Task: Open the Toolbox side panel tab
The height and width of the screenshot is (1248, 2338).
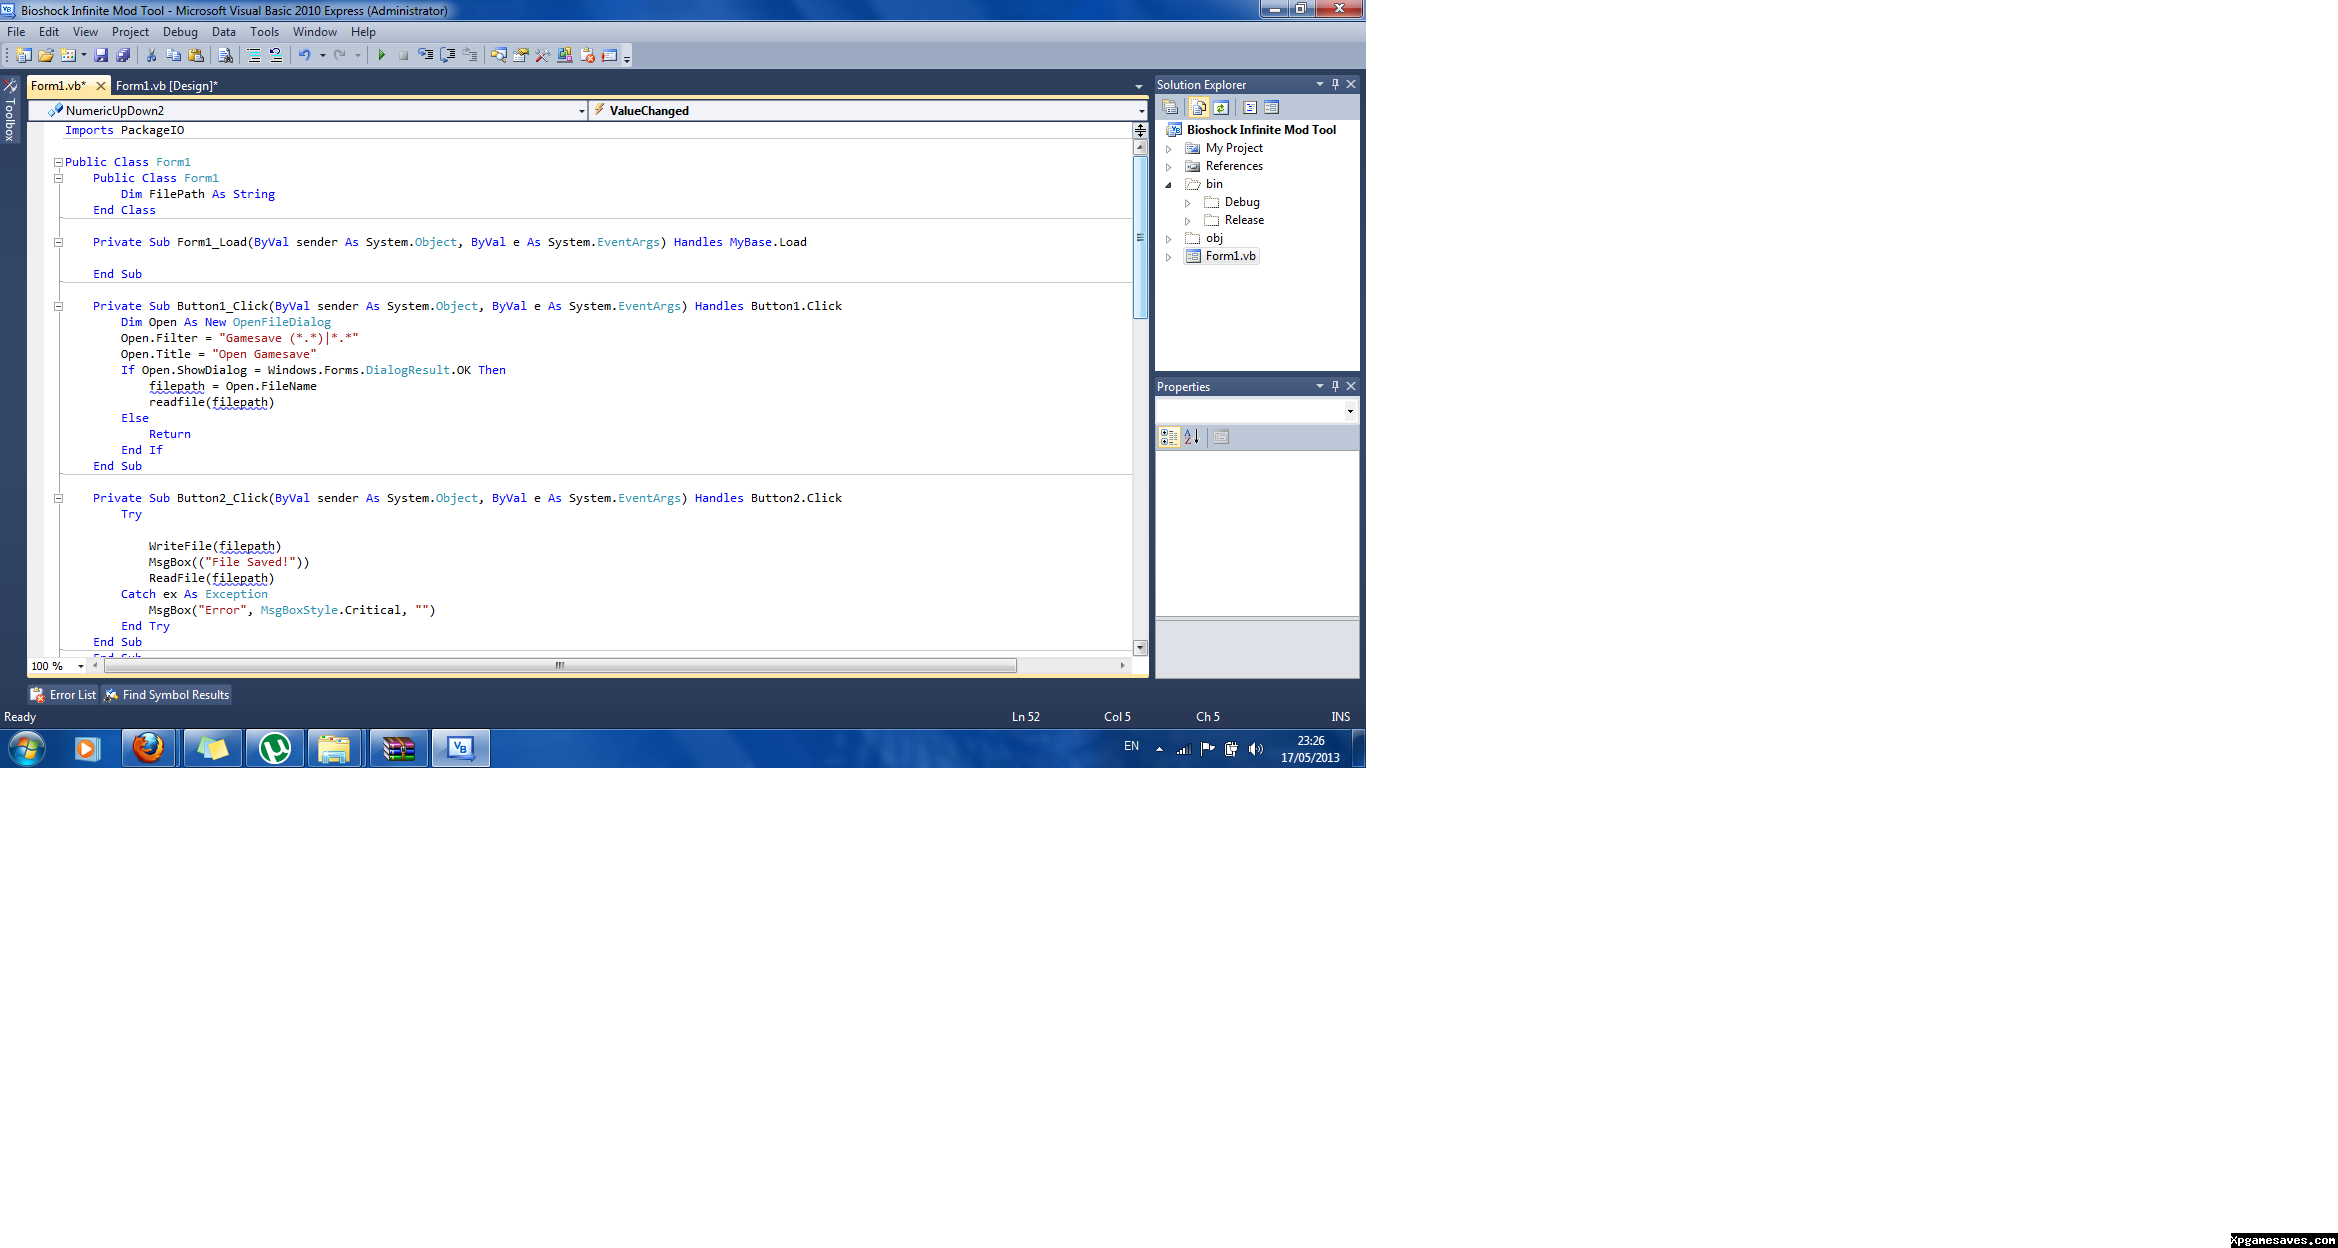Action: (10, 112)
